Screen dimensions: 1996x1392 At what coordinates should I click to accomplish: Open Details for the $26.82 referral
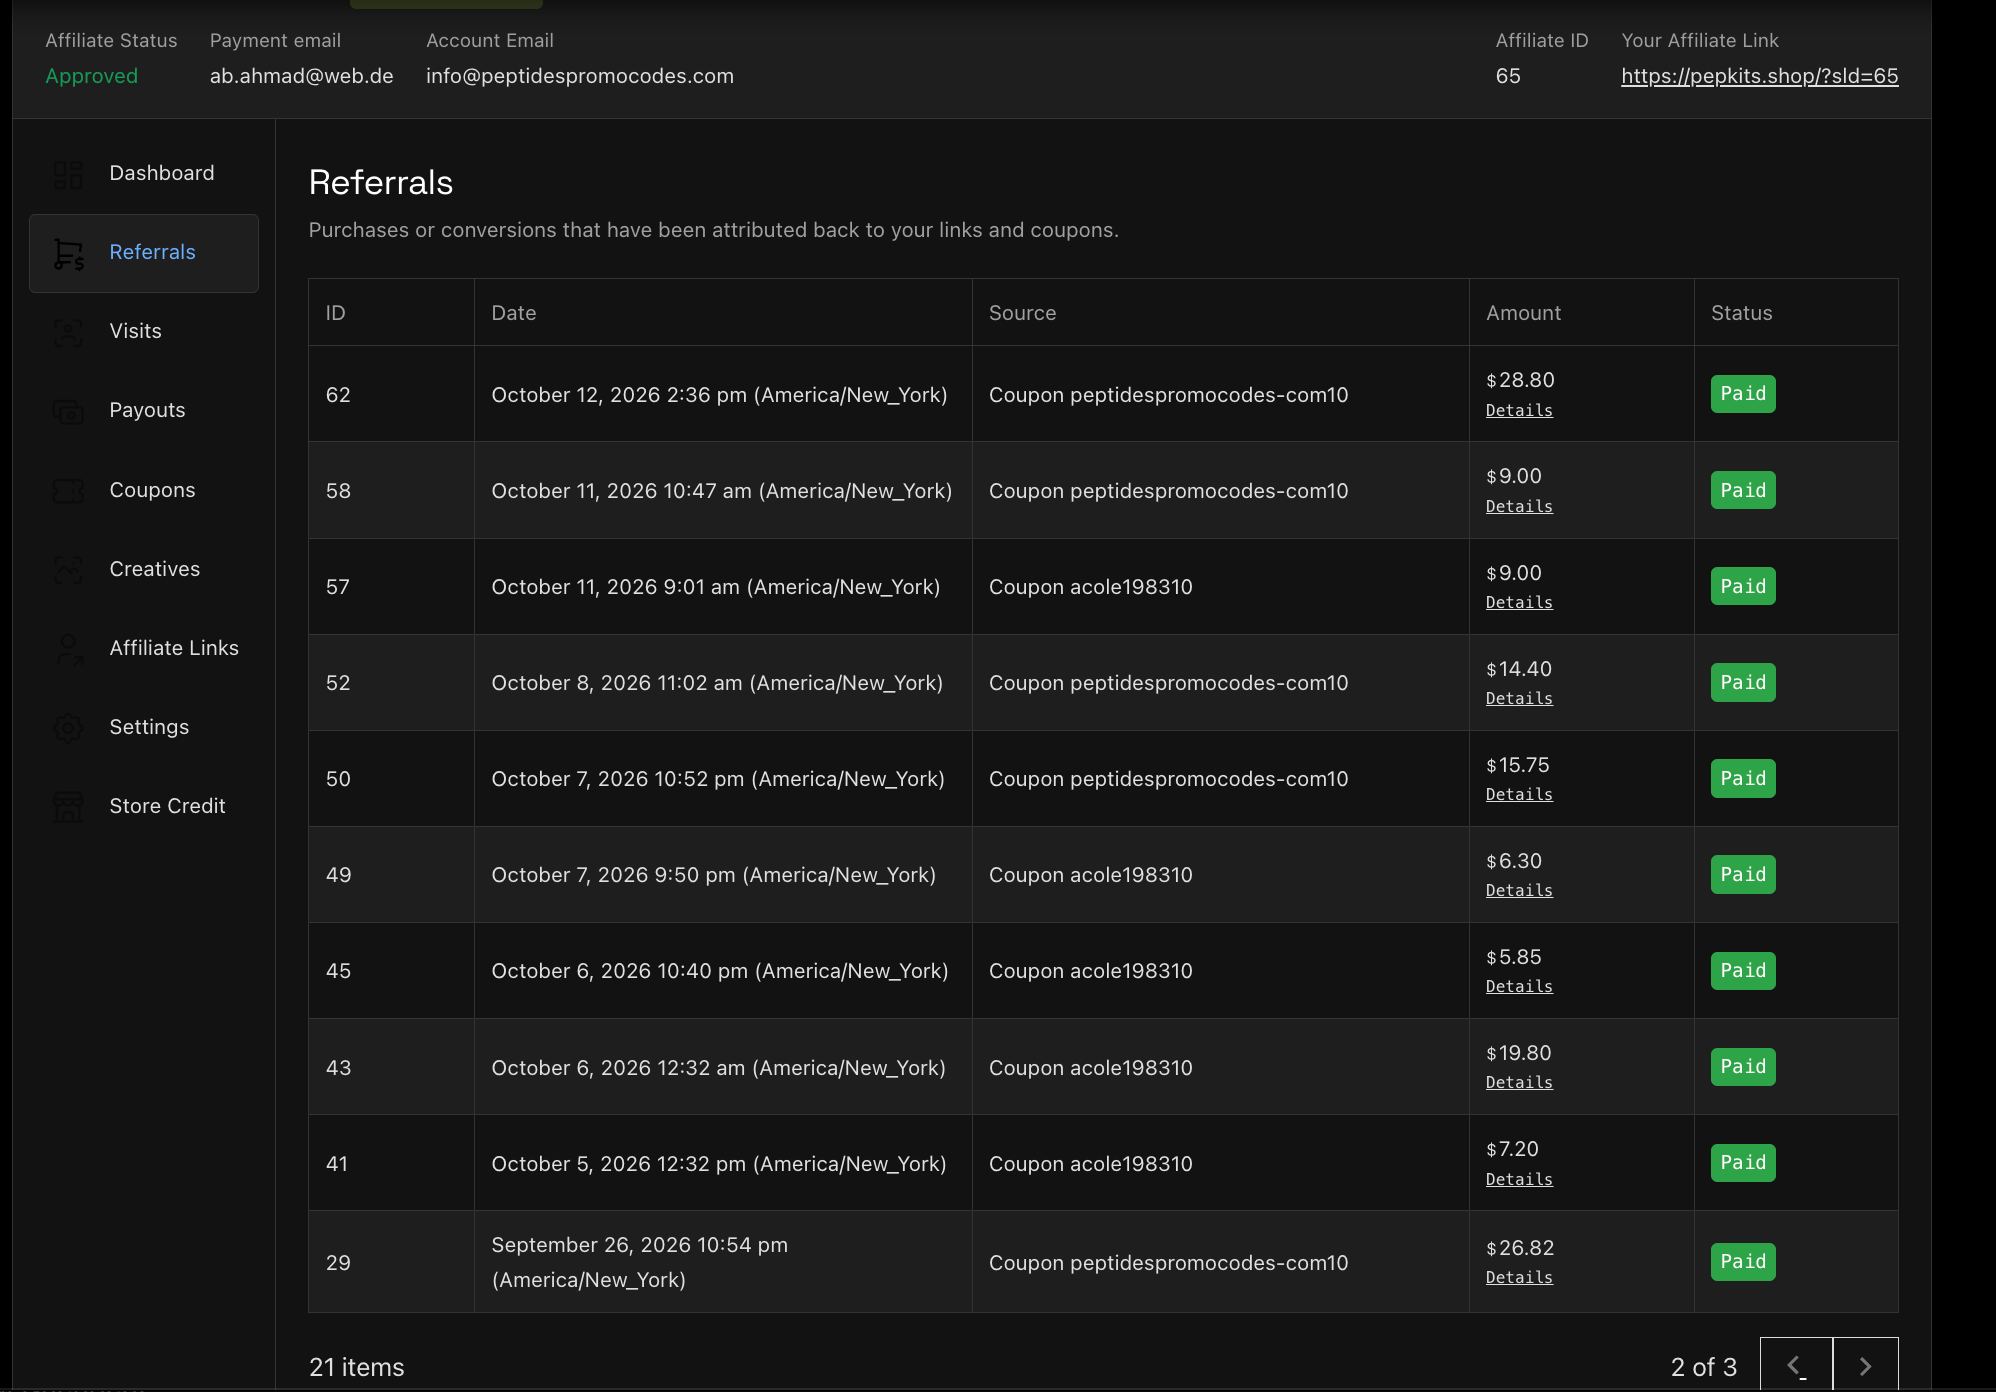1519,1278
